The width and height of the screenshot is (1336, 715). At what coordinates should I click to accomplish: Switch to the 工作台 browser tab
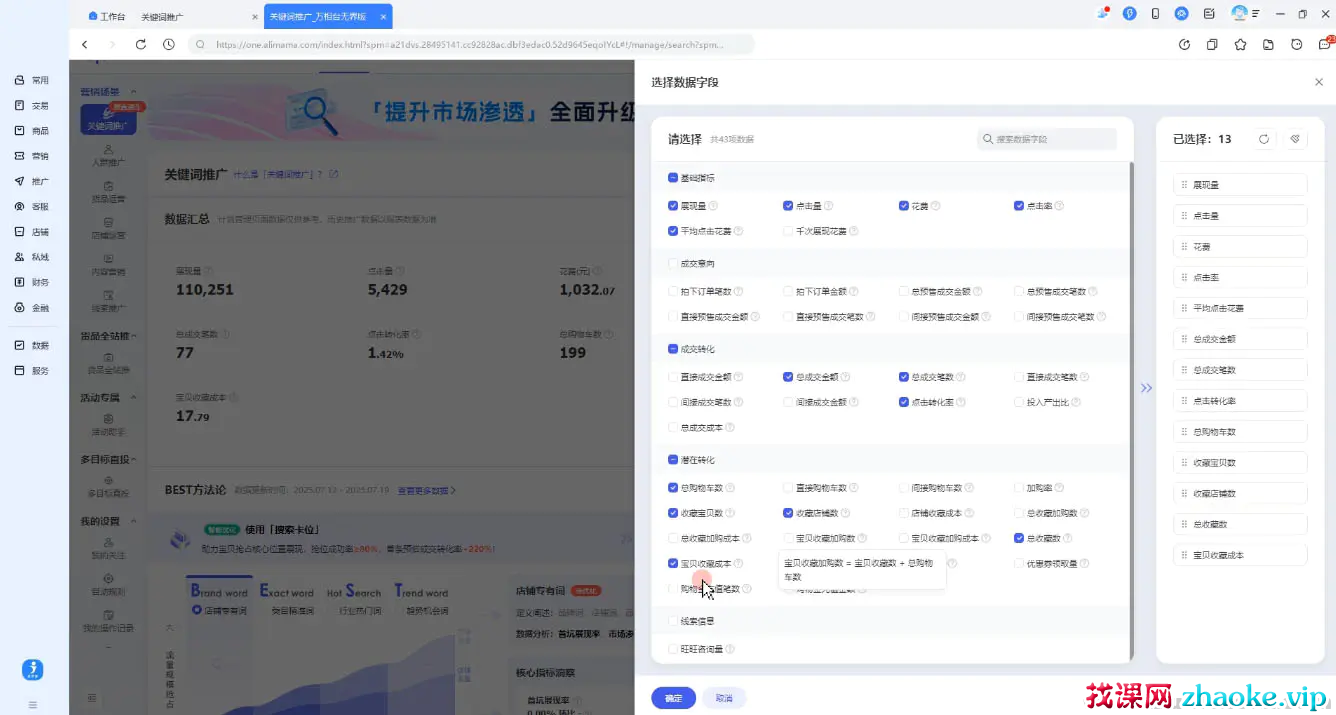click(x=107, y=17)
